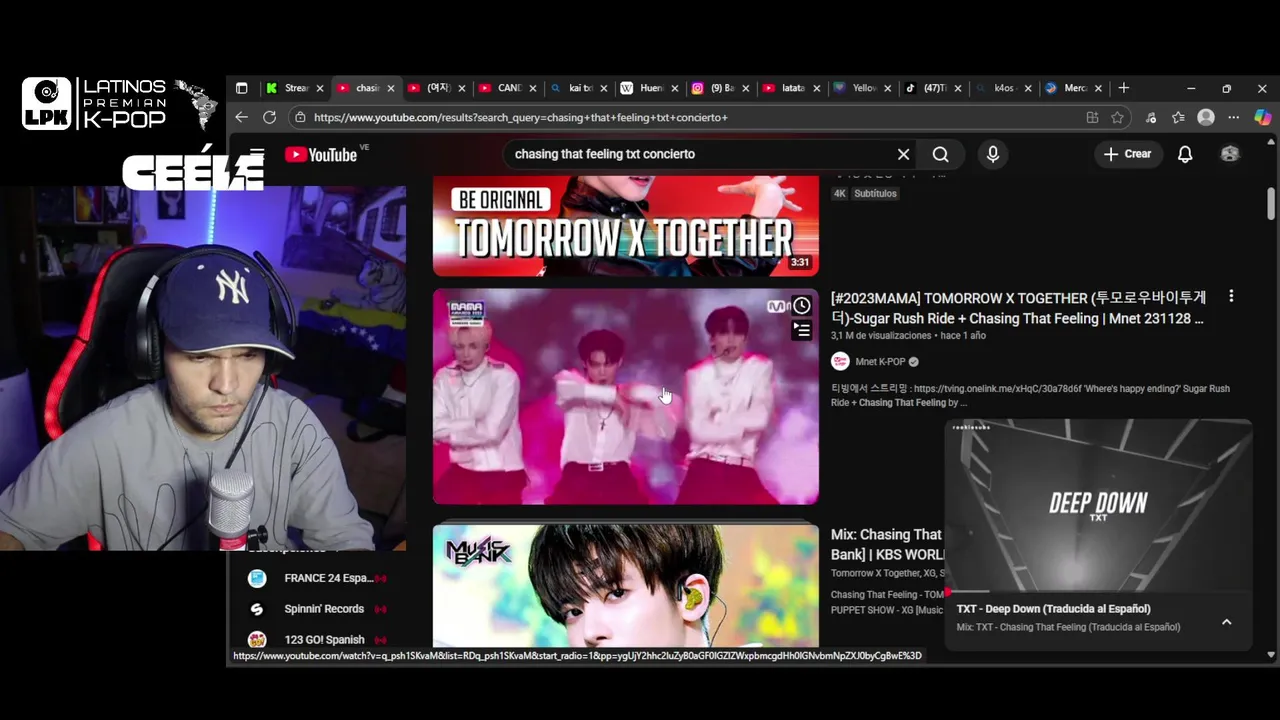Screen dimensions: 1280x720
Task: Open browser profile avatar in toolbar
Action: [1206, 117]
